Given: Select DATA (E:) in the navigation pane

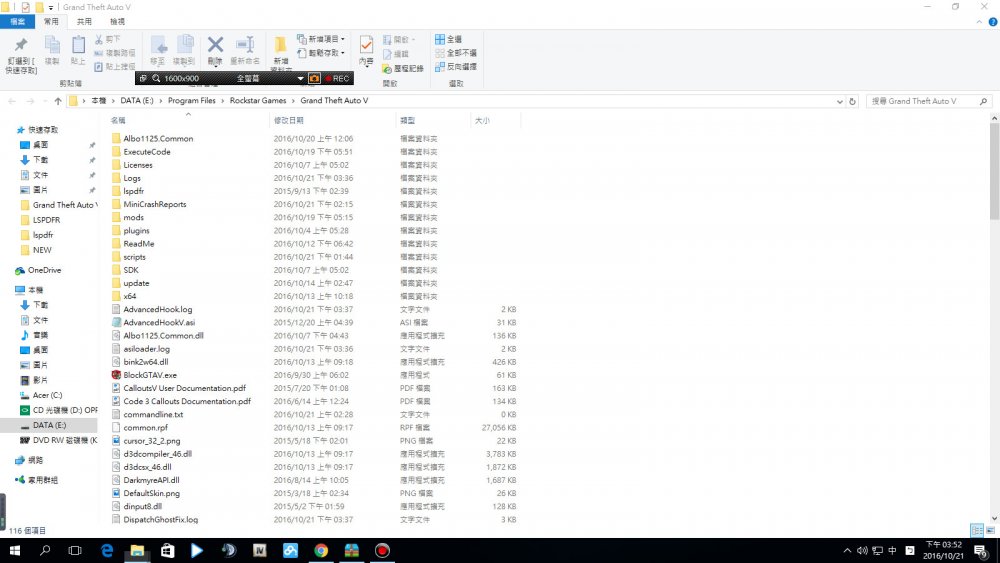Looking at the screenshot, I should 49,425.
